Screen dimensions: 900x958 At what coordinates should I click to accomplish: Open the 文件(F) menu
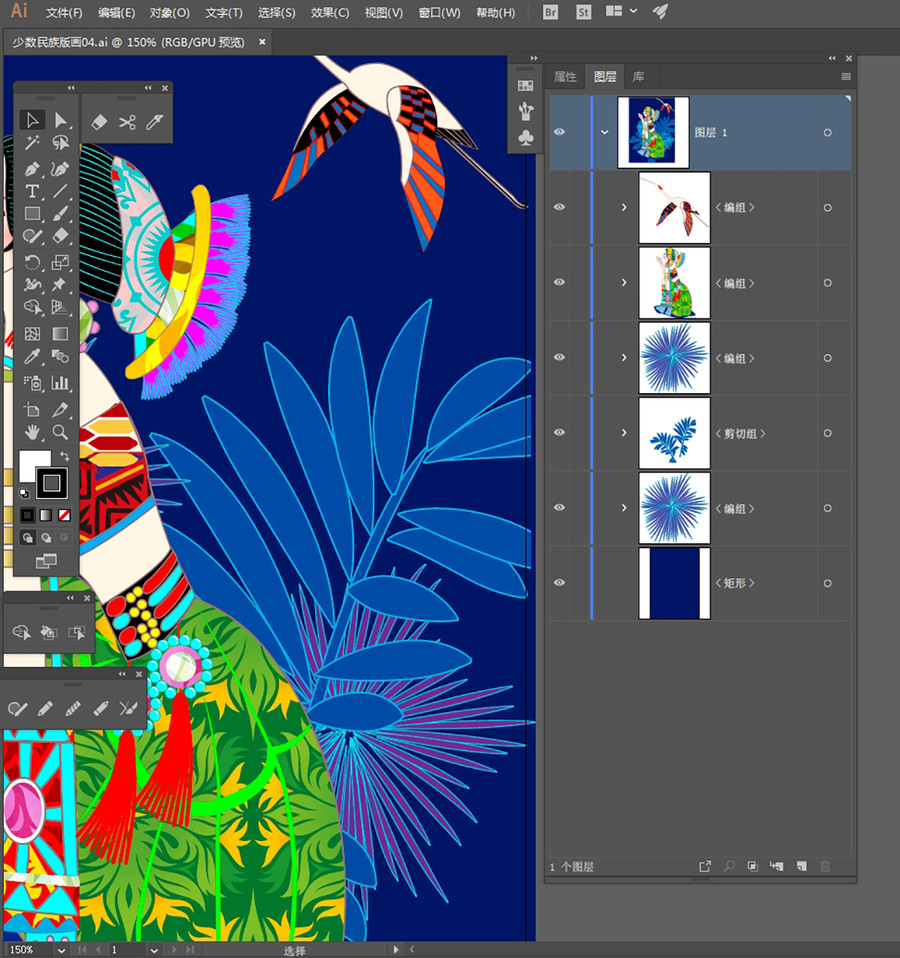point(64,12)
